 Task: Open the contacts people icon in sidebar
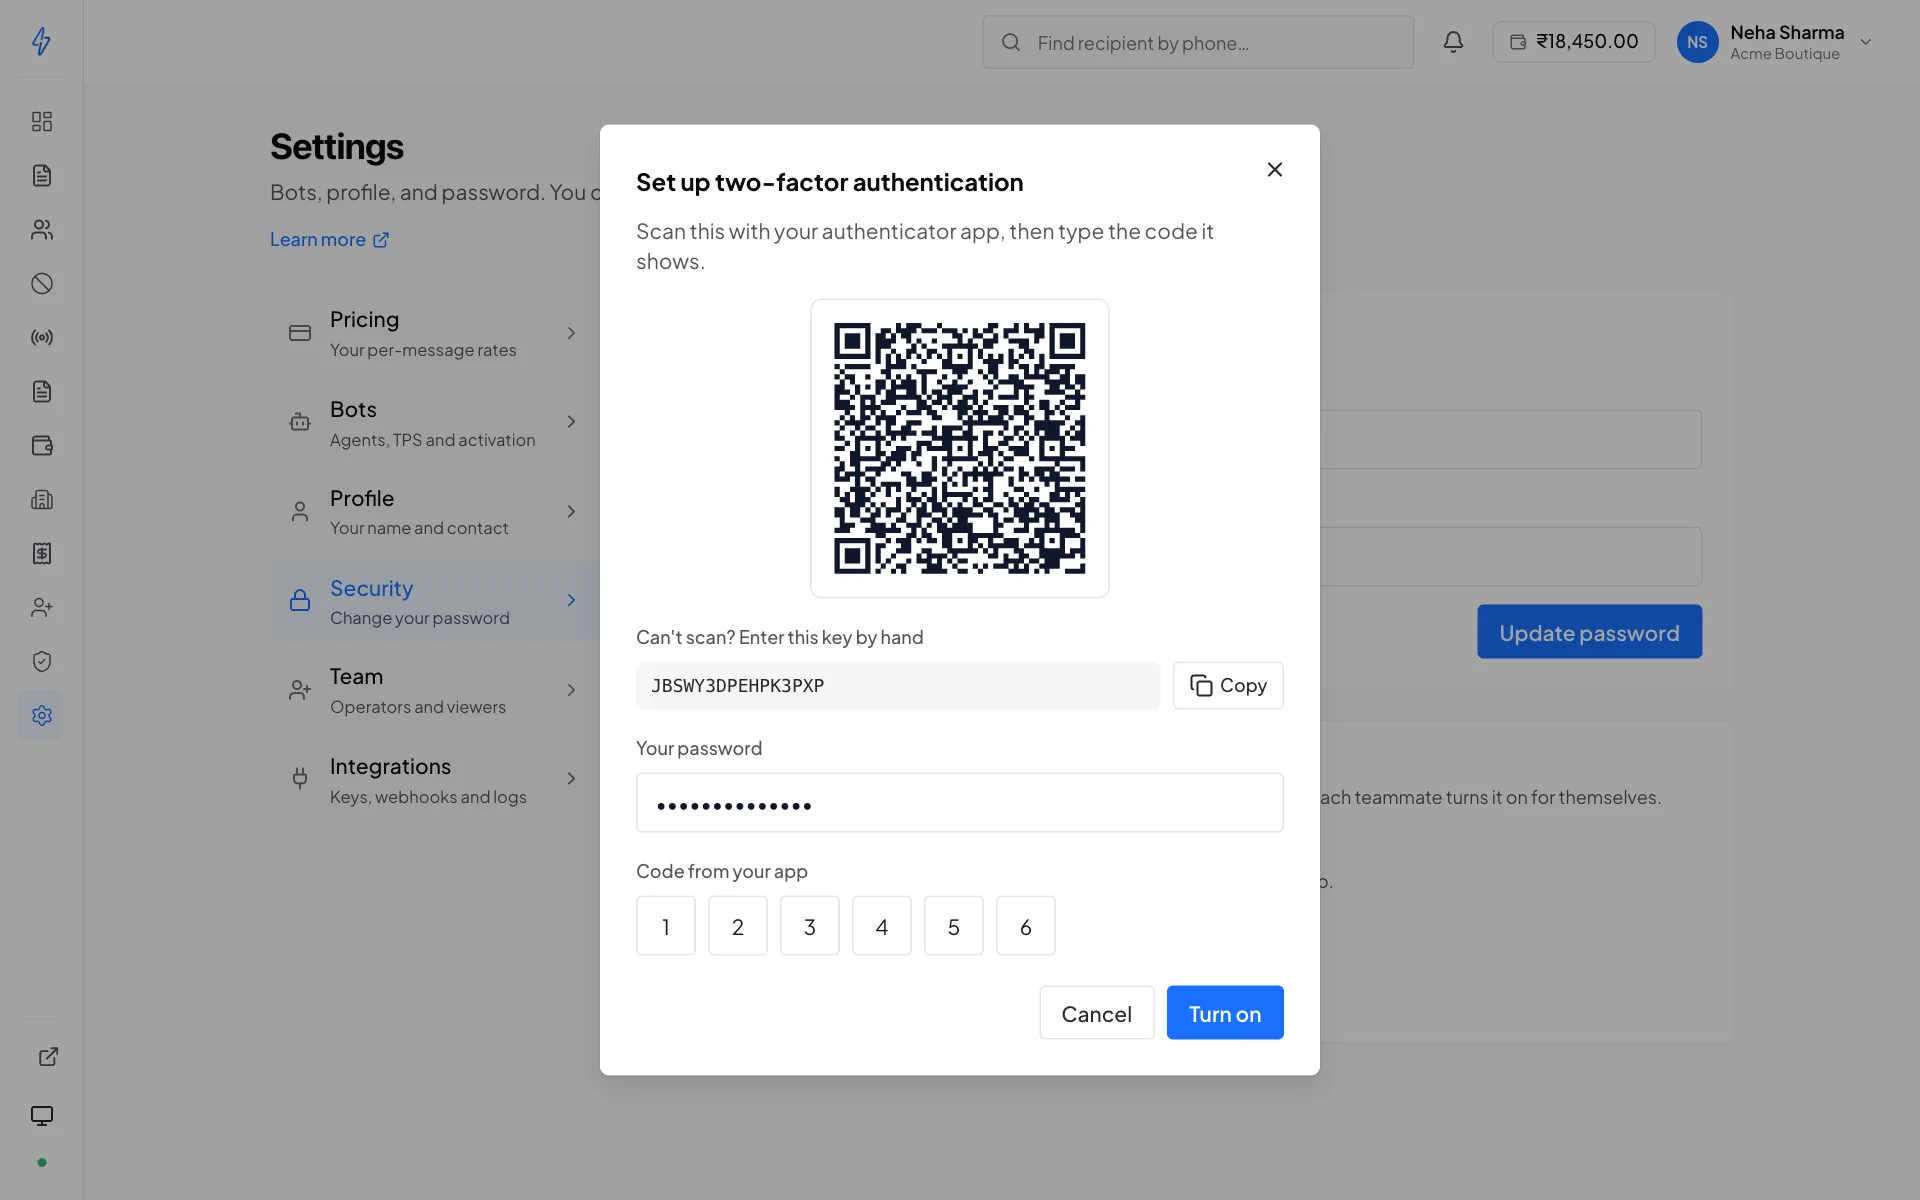41,229
